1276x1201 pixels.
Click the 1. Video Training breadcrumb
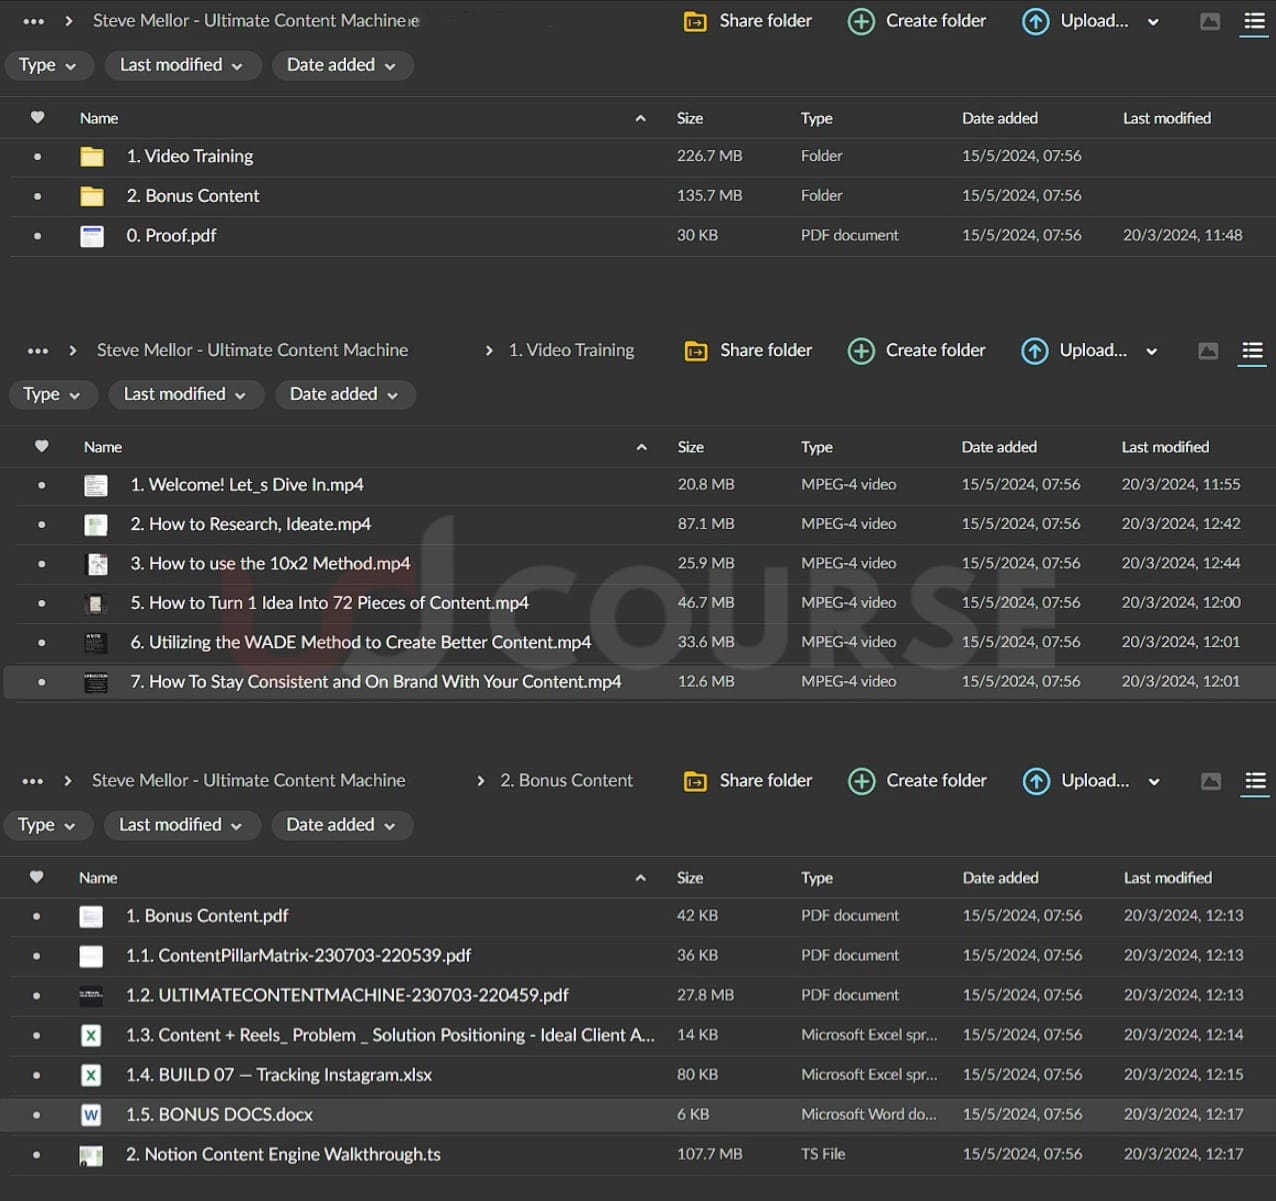click(571, 350)
